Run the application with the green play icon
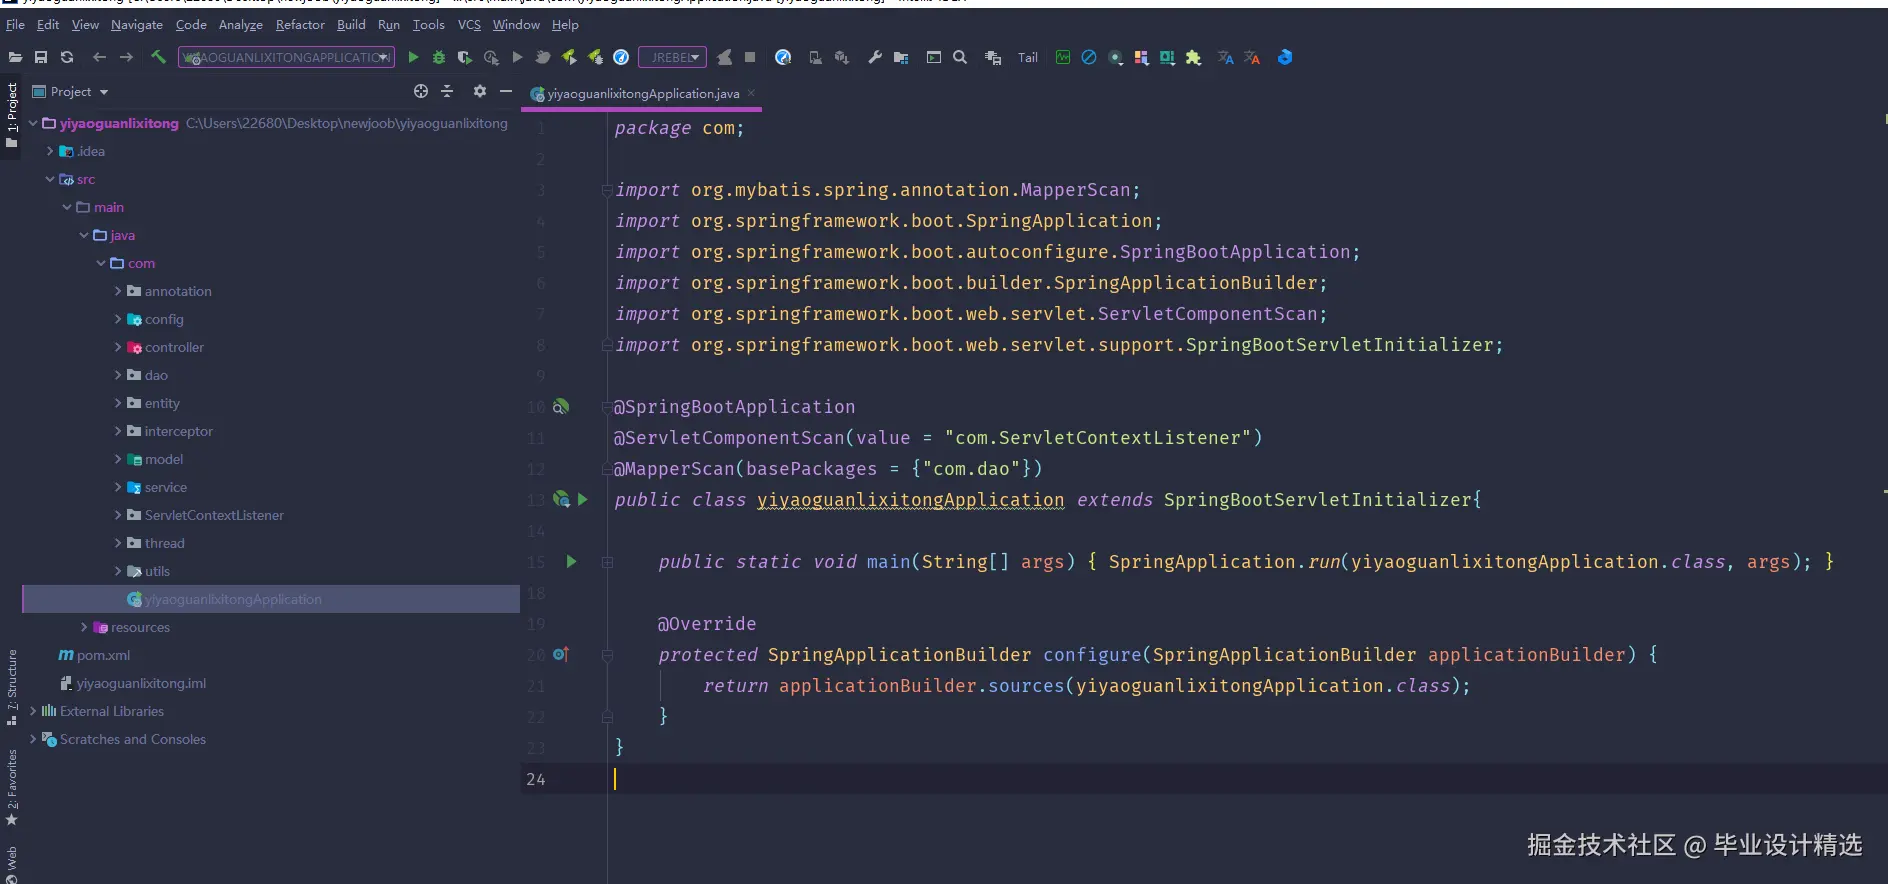Image resolution: width=1888 pixels, height=884 pixels. pos(413,58)
